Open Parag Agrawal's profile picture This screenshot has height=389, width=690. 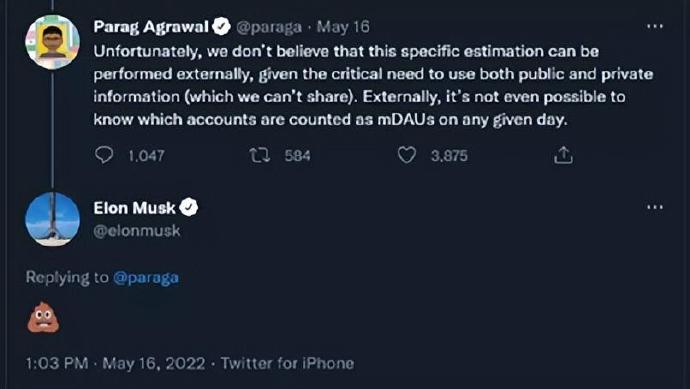coord(52,42)
